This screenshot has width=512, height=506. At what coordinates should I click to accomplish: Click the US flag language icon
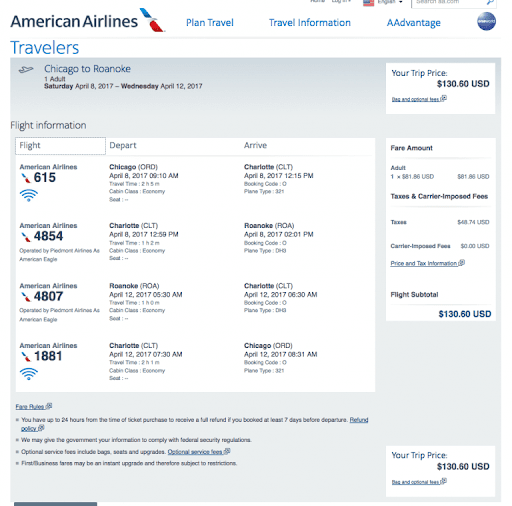368,3
